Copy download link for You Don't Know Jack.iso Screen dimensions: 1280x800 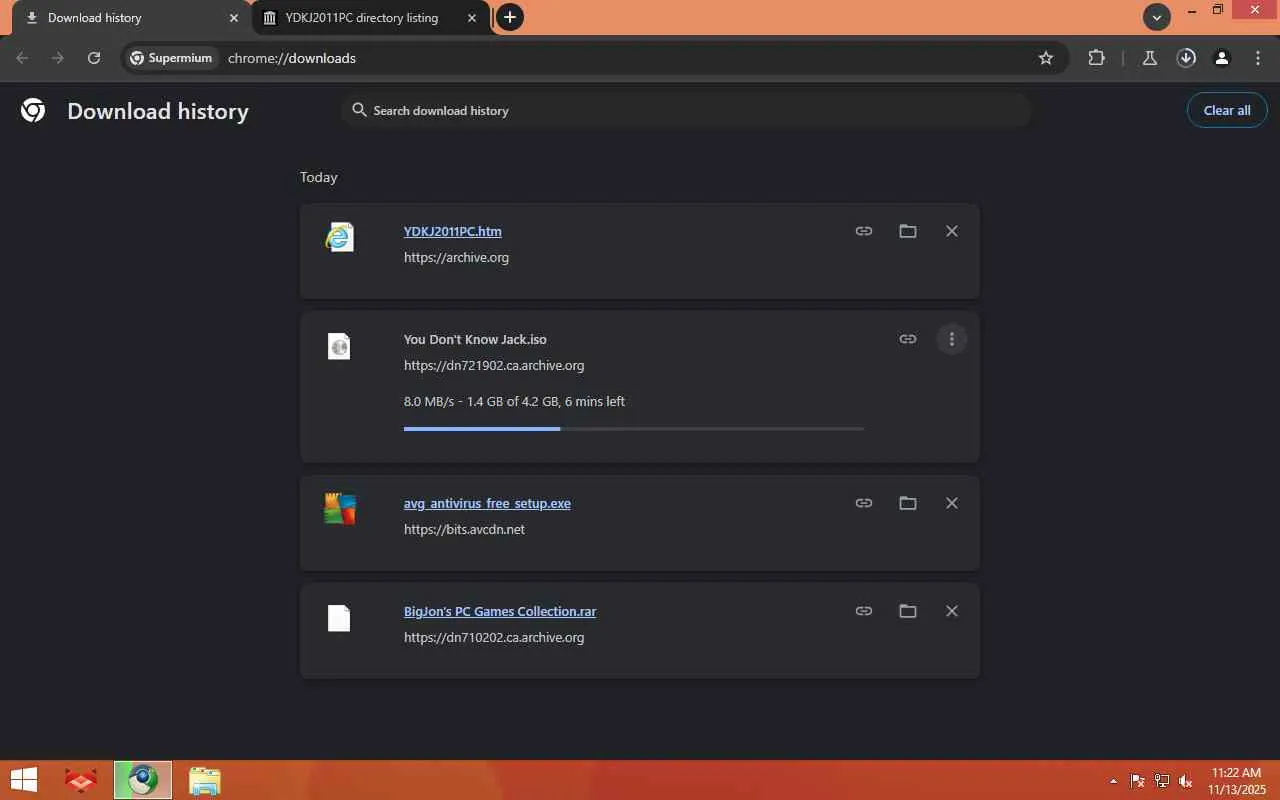[x=908, y=339]
